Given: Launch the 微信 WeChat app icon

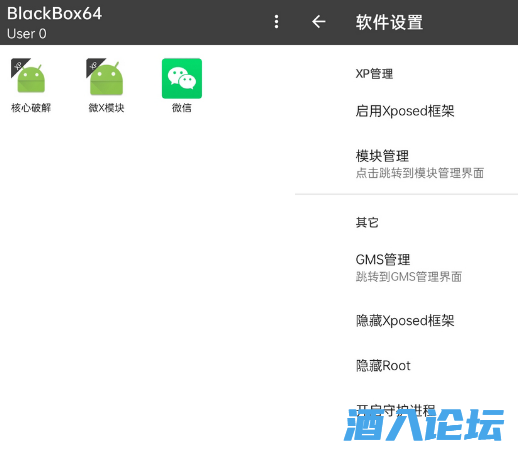Looking at the screenshot, I should (182, 78).
